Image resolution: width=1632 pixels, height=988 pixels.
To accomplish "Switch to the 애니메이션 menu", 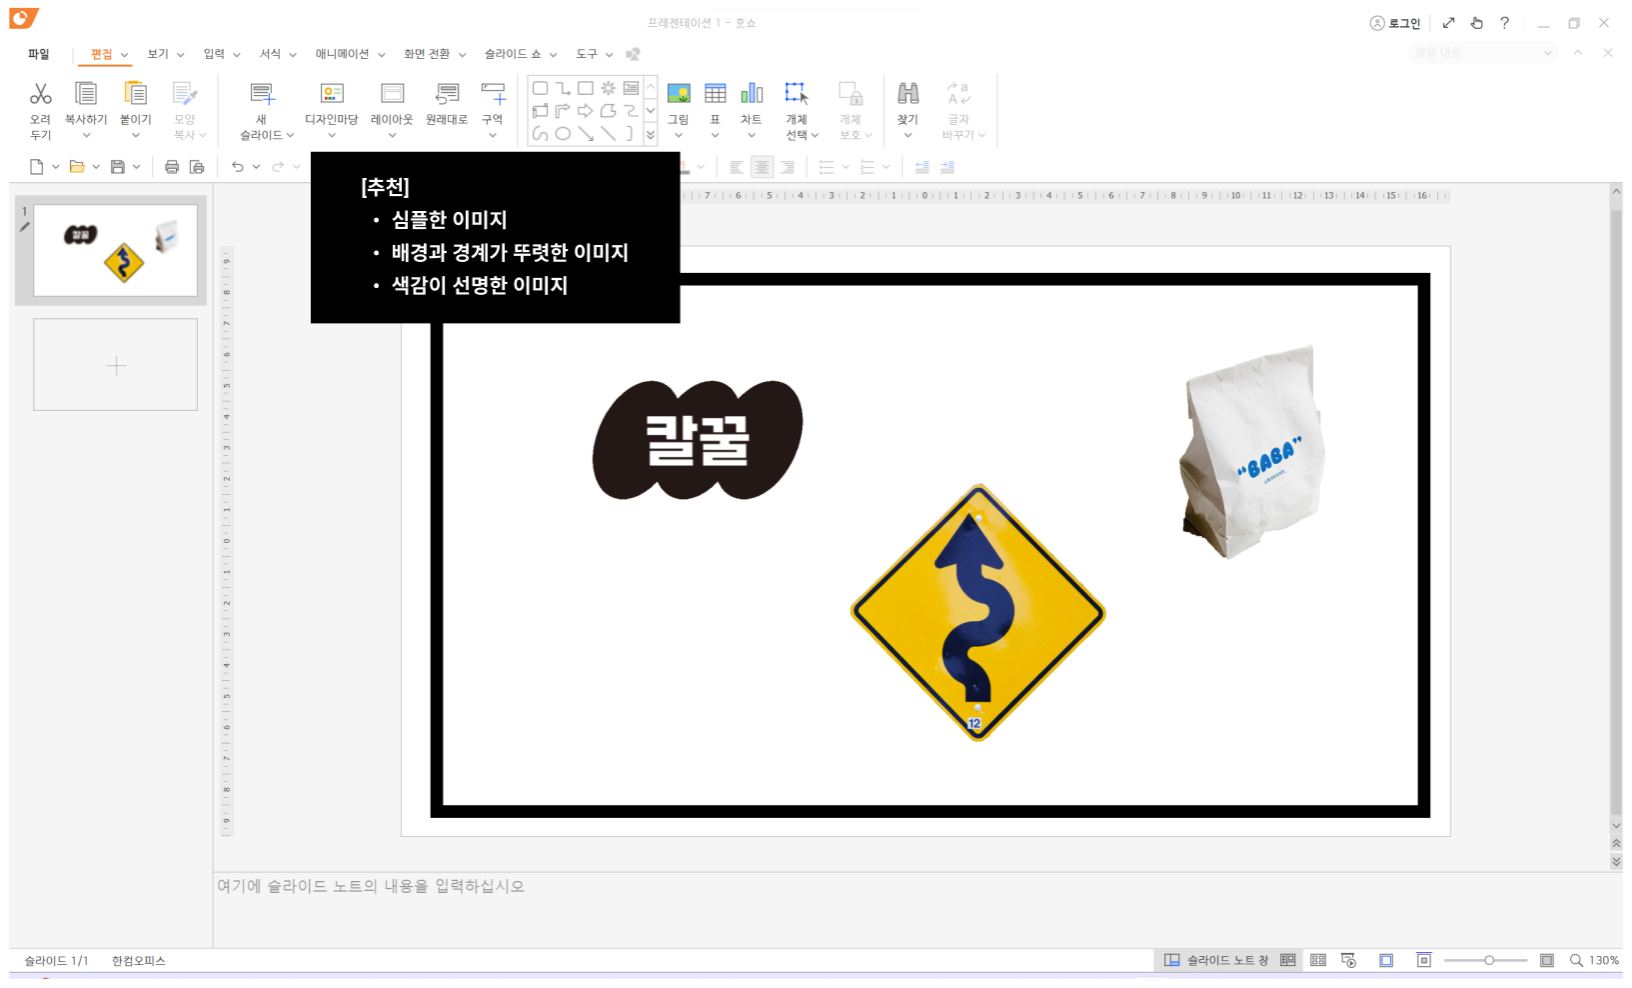I will pyautogui.click(x=341, y=54).
